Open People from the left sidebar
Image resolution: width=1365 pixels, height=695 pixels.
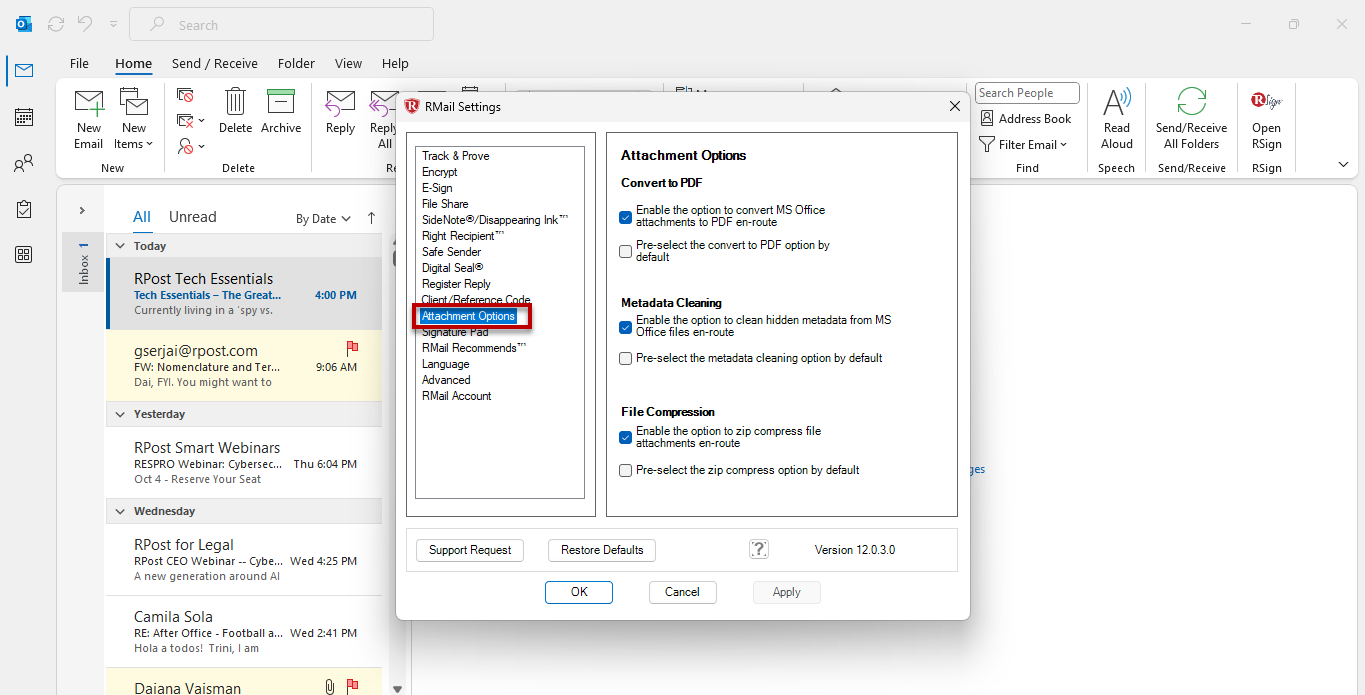point(23,163)
